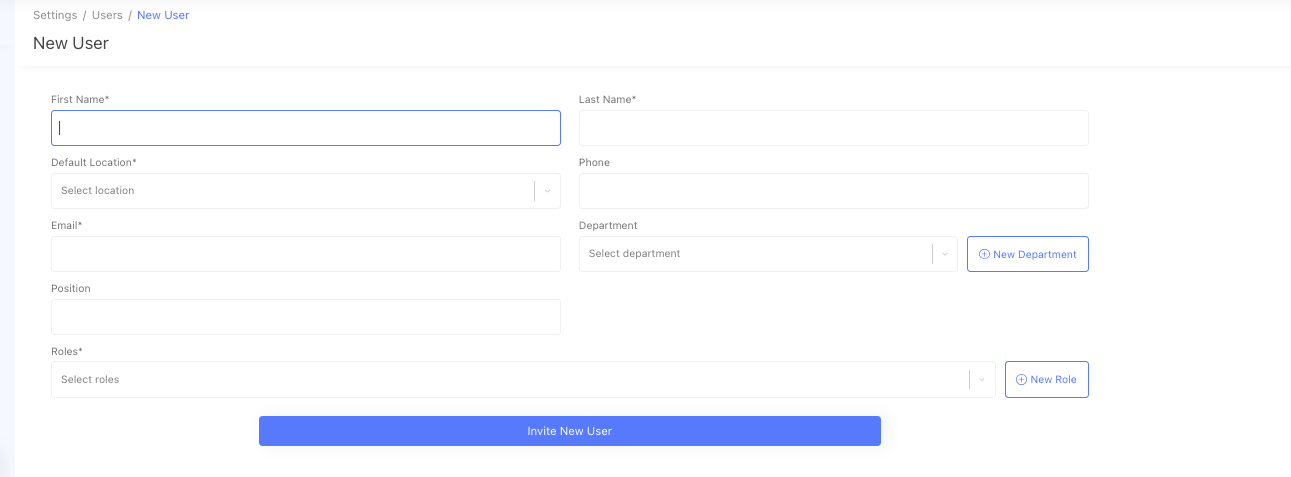
Task: Click the New User breadcrumb item
Action: pos(163,15)
